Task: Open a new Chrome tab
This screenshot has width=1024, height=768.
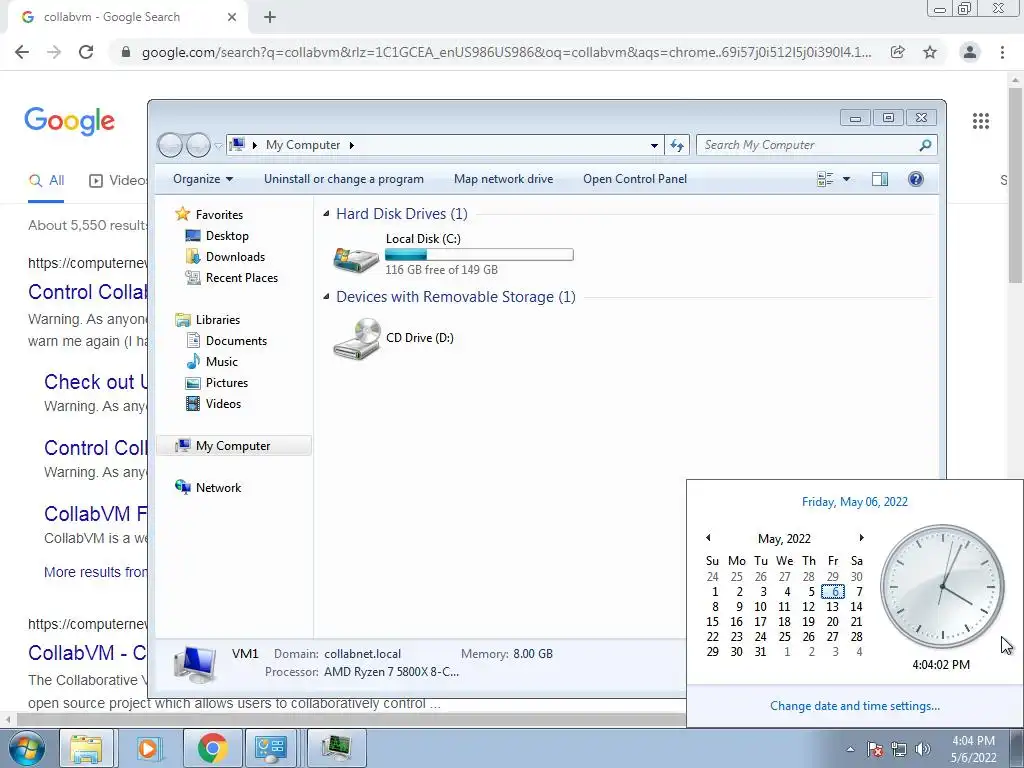Action: [x=270, y=18]
